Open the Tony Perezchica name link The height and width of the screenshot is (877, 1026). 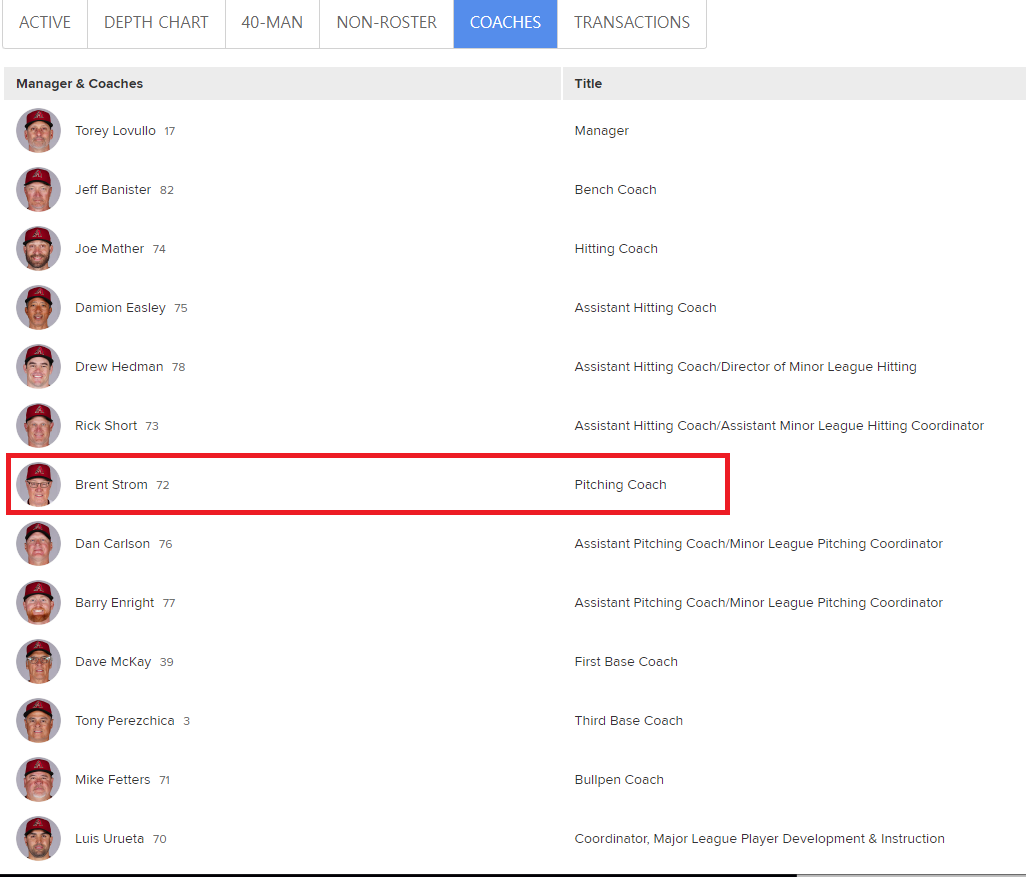coord(124,721)
